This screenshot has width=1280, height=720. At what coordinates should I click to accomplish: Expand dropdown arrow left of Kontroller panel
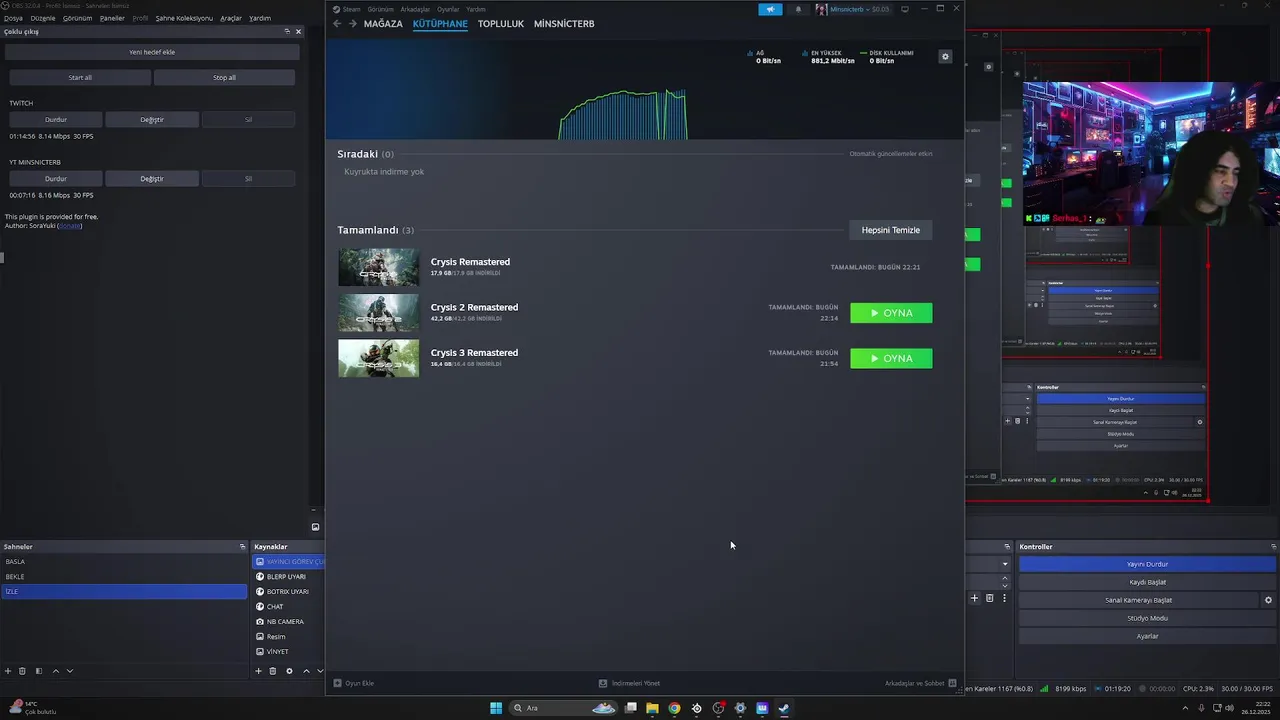tap(1005, 564)
